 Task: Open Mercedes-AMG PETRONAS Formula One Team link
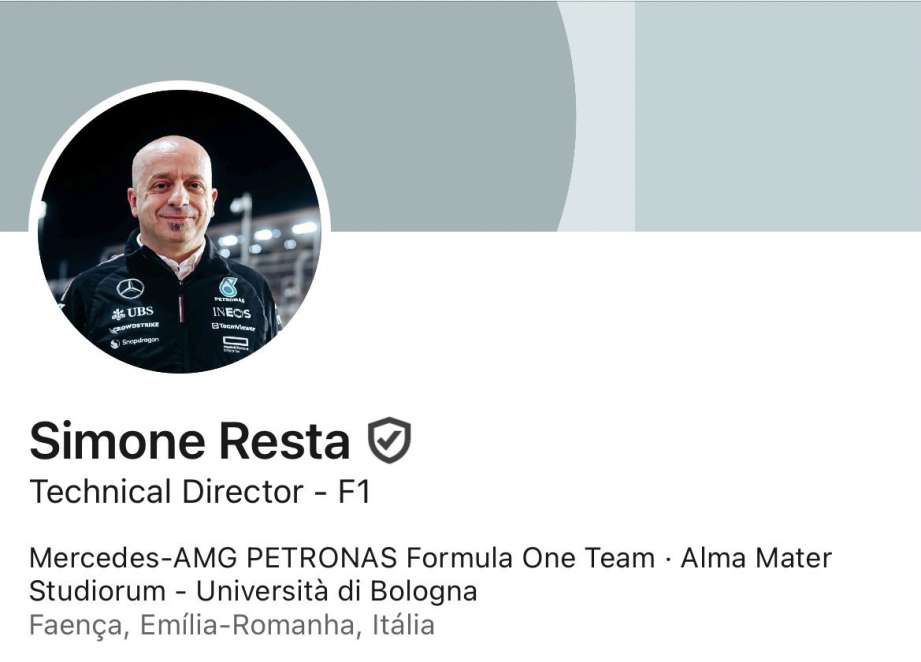tap(342, 557)
